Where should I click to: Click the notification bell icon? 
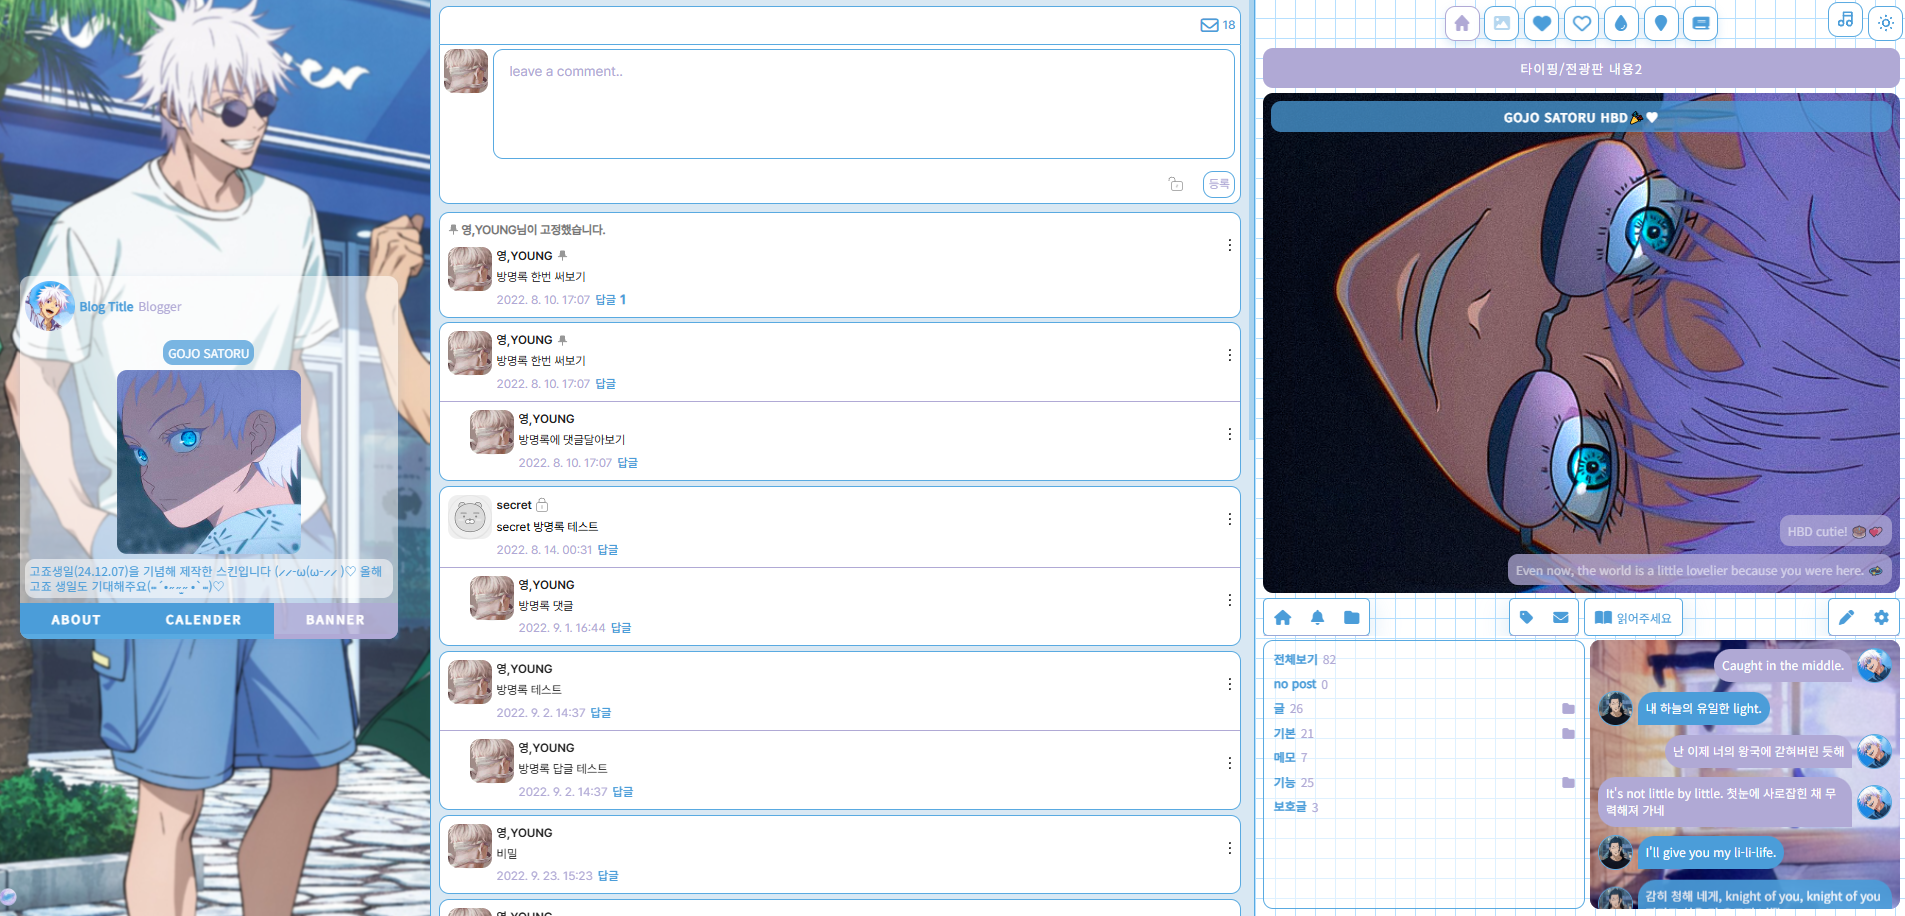coord(1317,617)
